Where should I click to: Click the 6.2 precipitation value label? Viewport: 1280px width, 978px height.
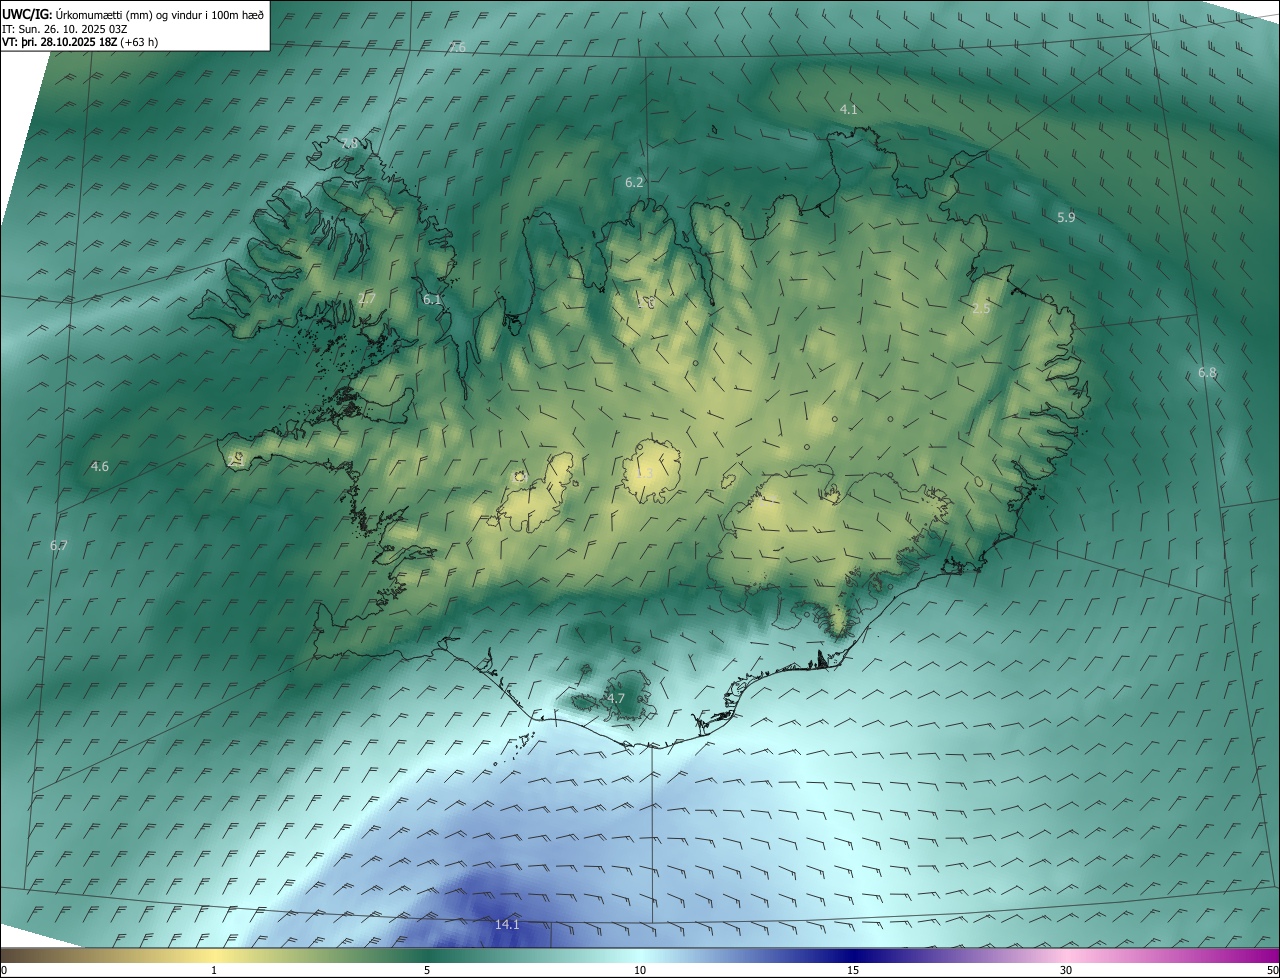[x=634, y=182]
